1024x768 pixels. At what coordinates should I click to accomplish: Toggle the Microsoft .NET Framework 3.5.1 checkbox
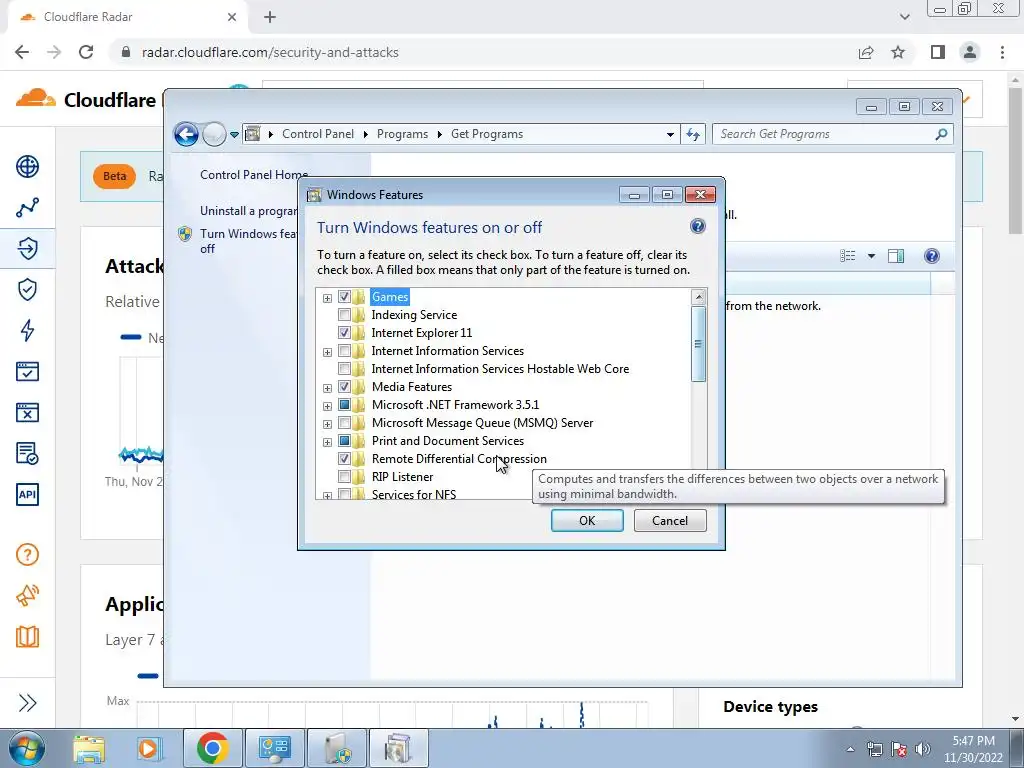(344, 405)
